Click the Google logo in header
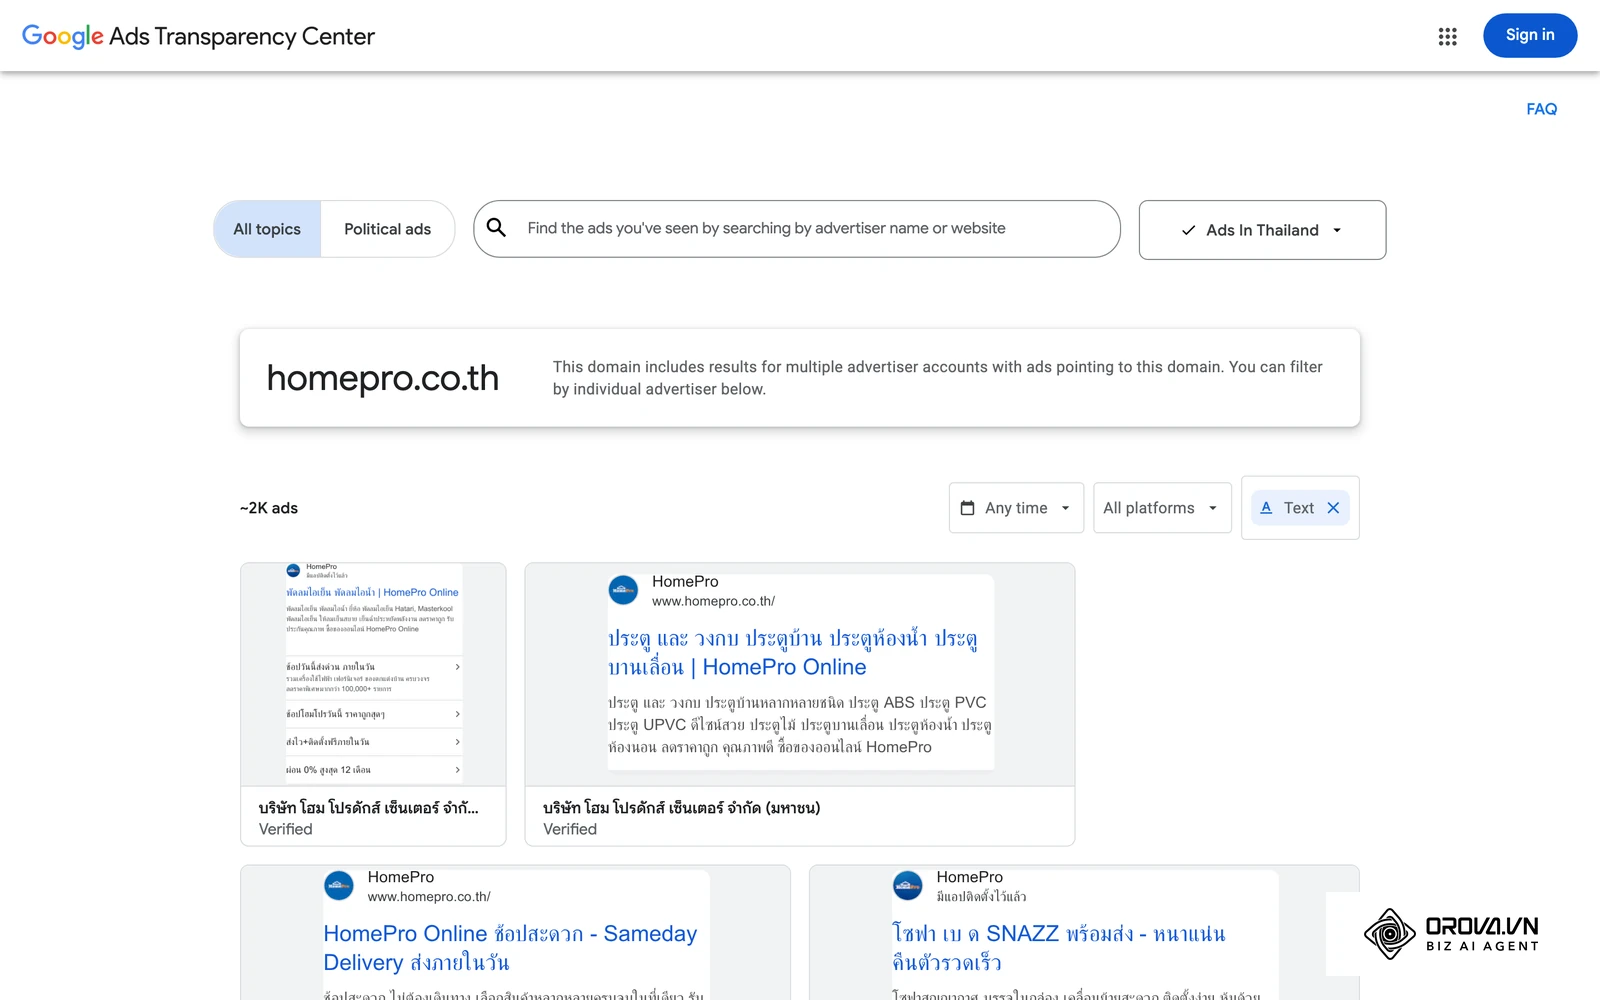This screenshot has height=1000, width=1600. click(x=62, y=36)
